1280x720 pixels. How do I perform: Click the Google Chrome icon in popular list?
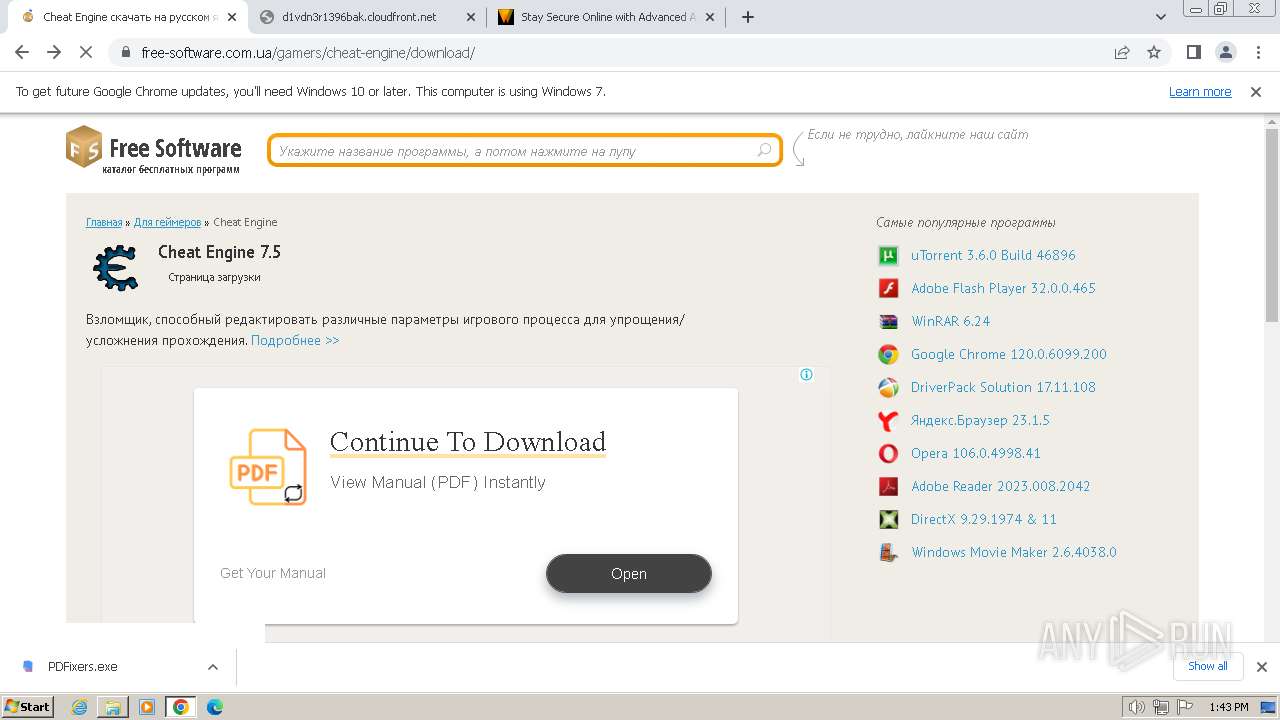point(888,354)
